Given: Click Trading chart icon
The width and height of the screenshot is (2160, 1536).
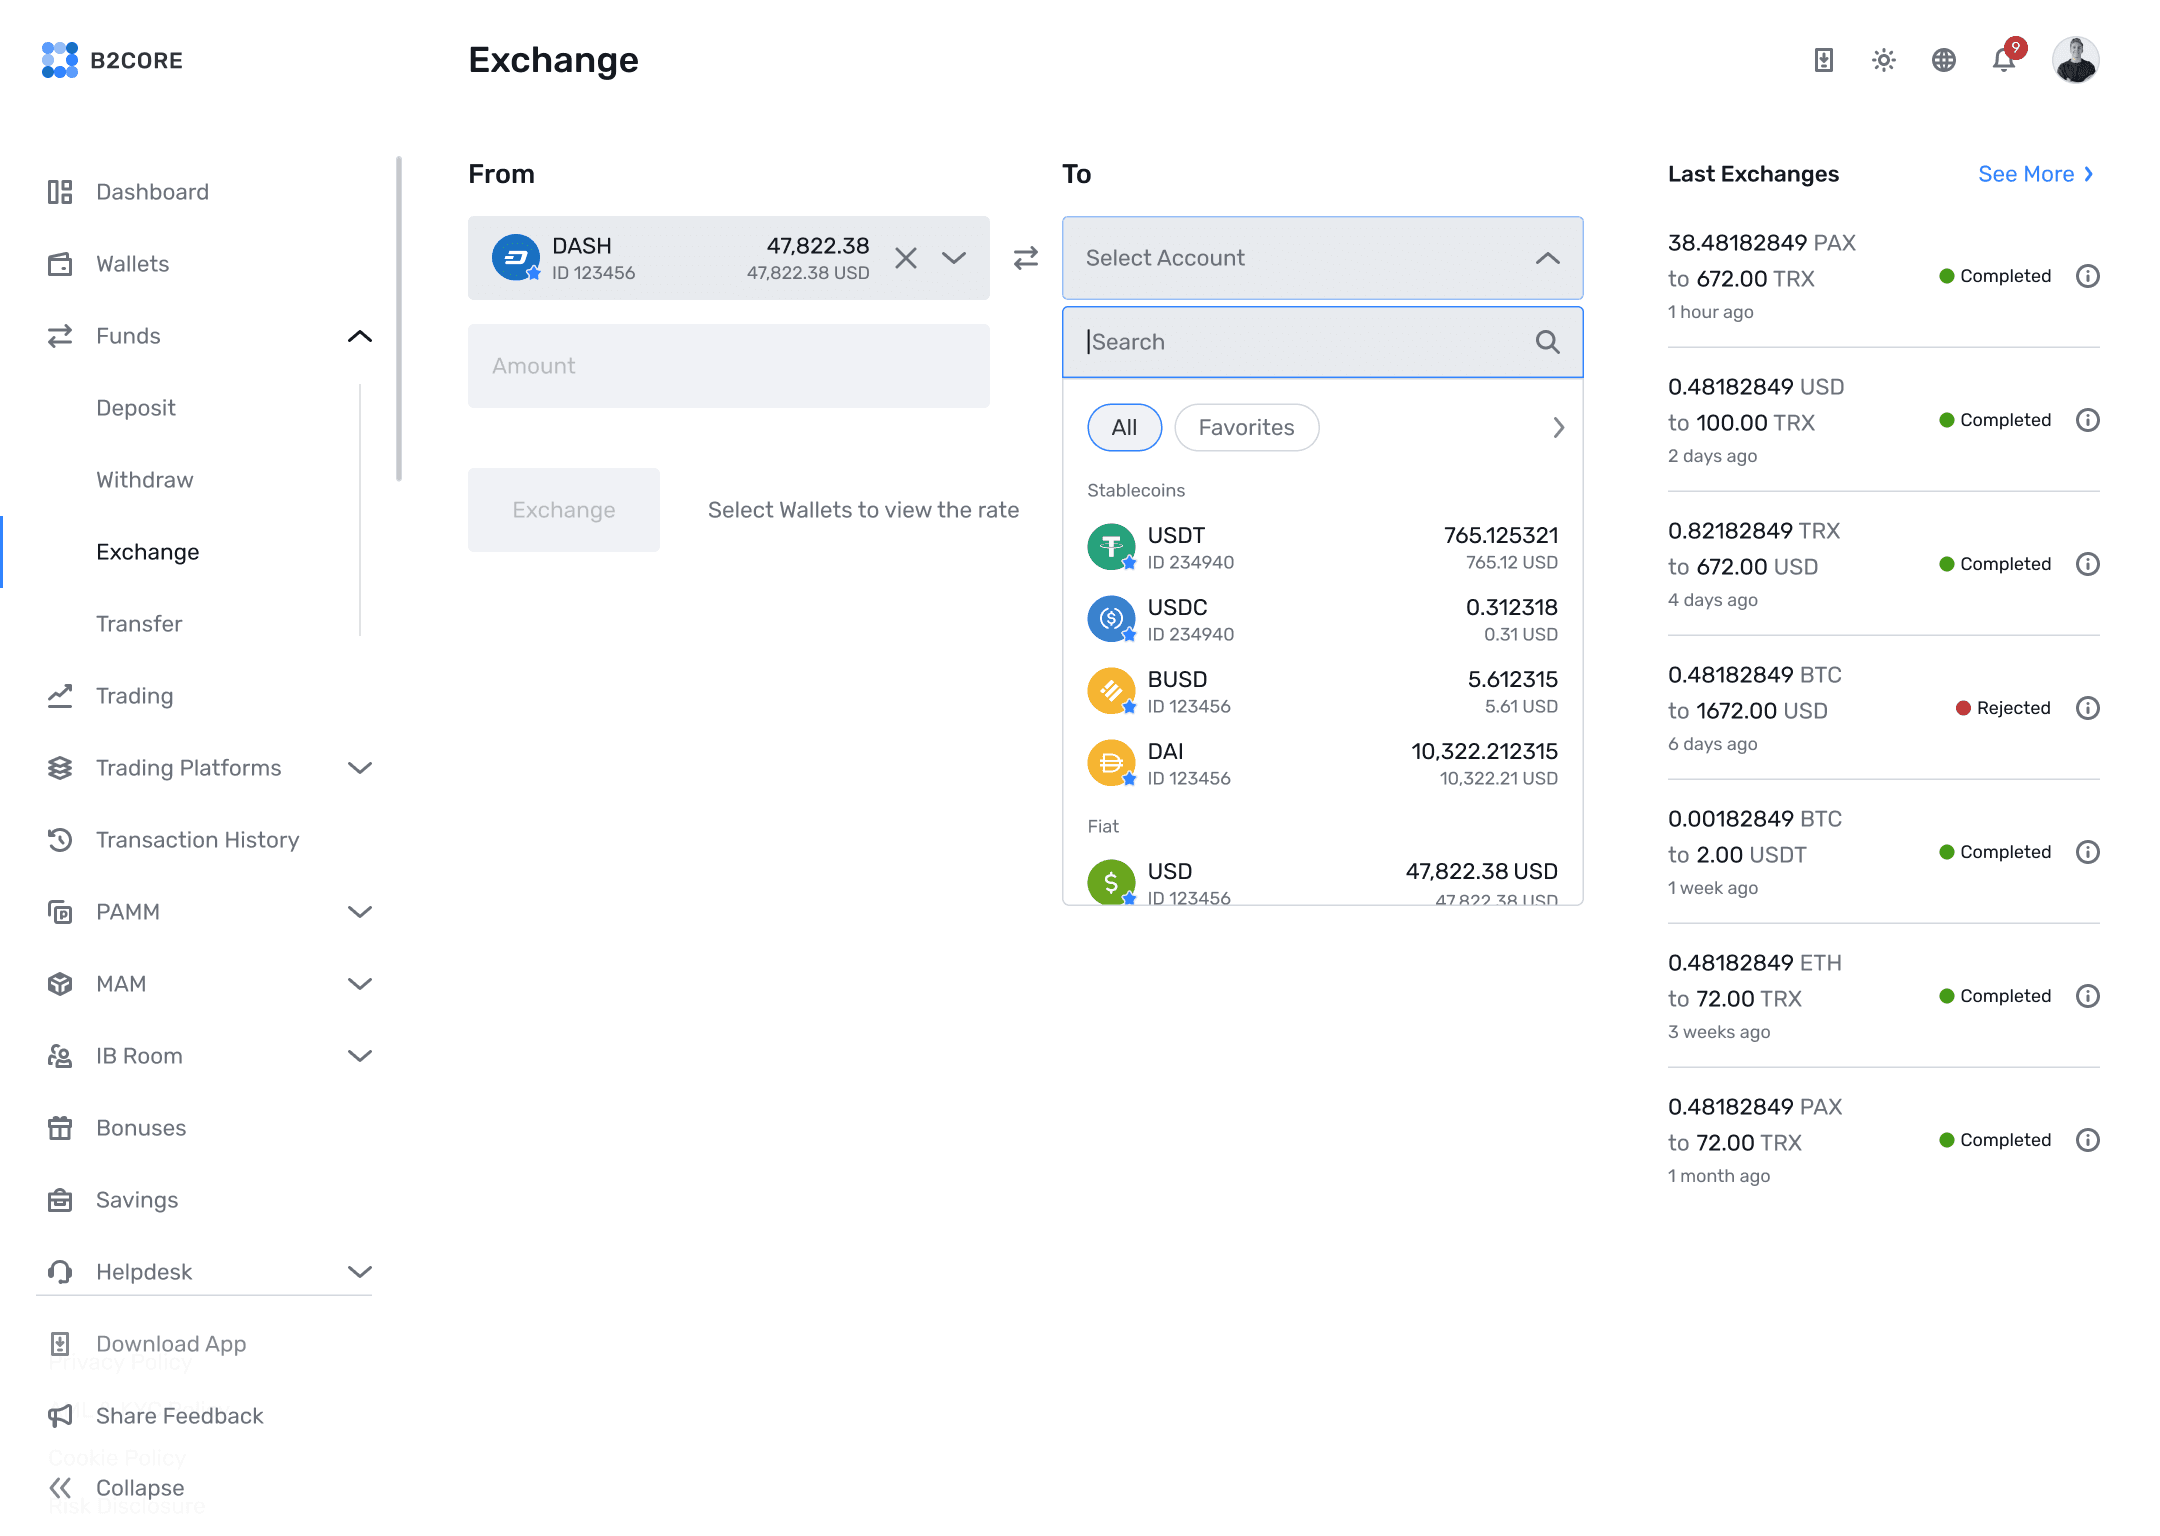Looking at the screenshot, I should click(60, 696).
